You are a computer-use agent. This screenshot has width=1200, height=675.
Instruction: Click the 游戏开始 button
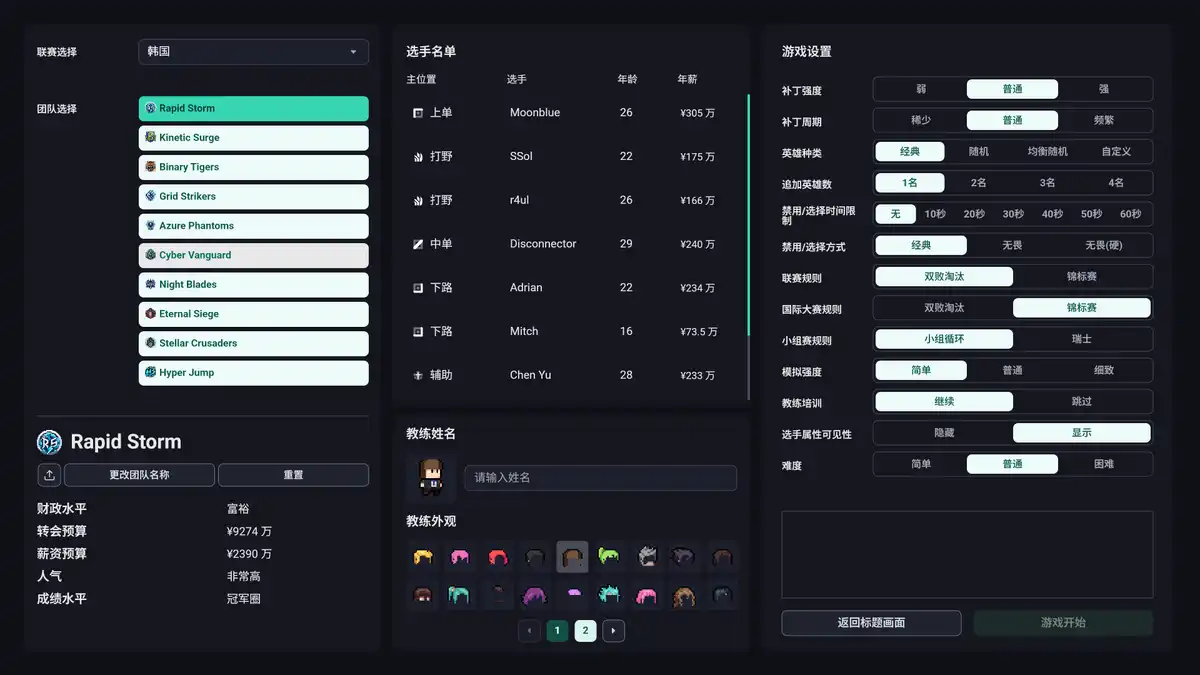click(x=1063, y=623)
